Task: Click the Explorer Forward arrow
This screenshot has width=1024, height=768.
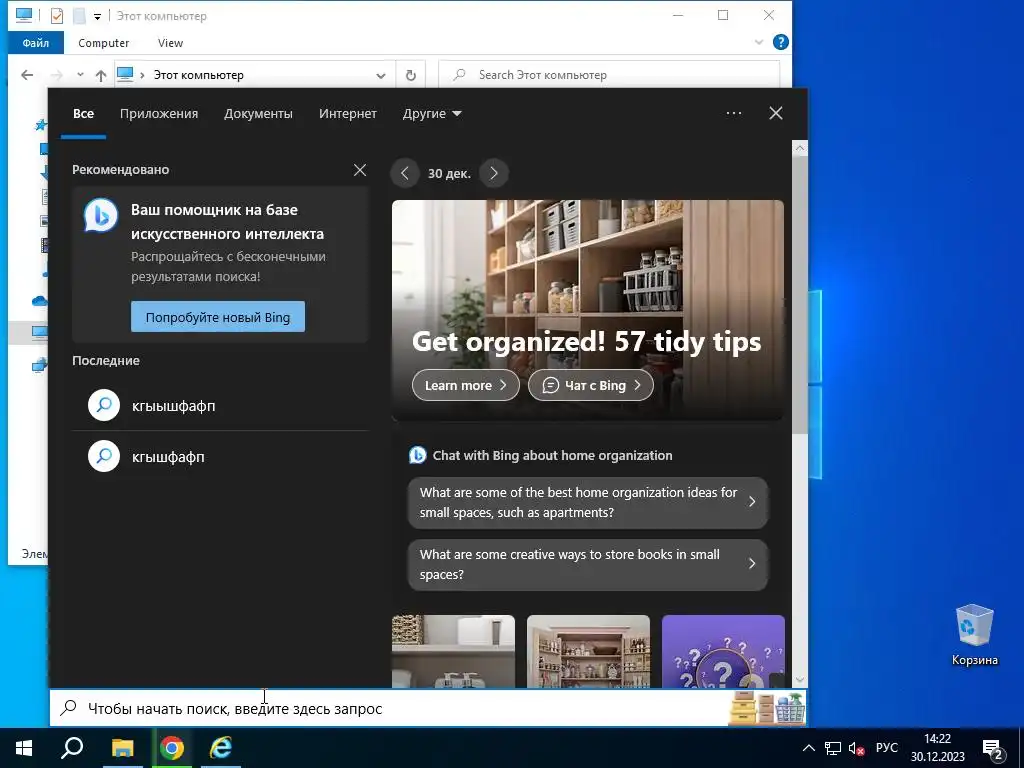Action: pos(57,75)
